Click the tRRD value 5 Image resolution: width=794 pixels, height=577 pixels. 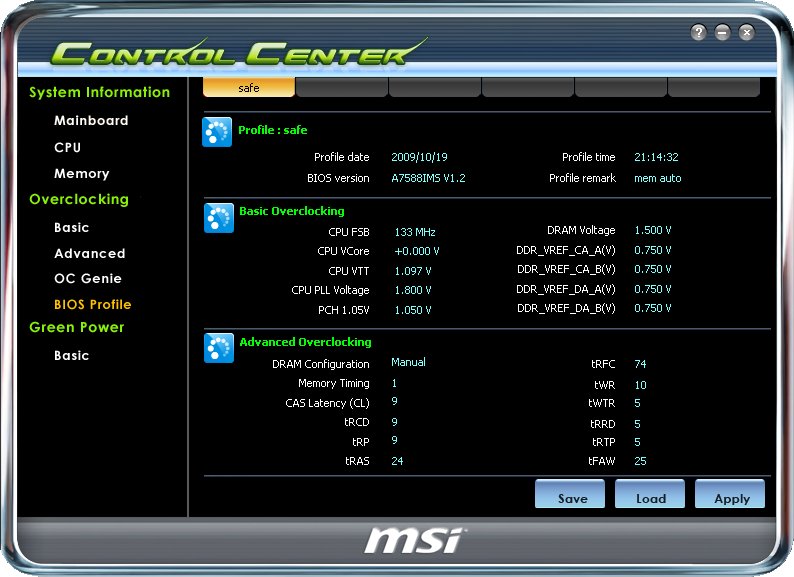(x=637, y=424)
